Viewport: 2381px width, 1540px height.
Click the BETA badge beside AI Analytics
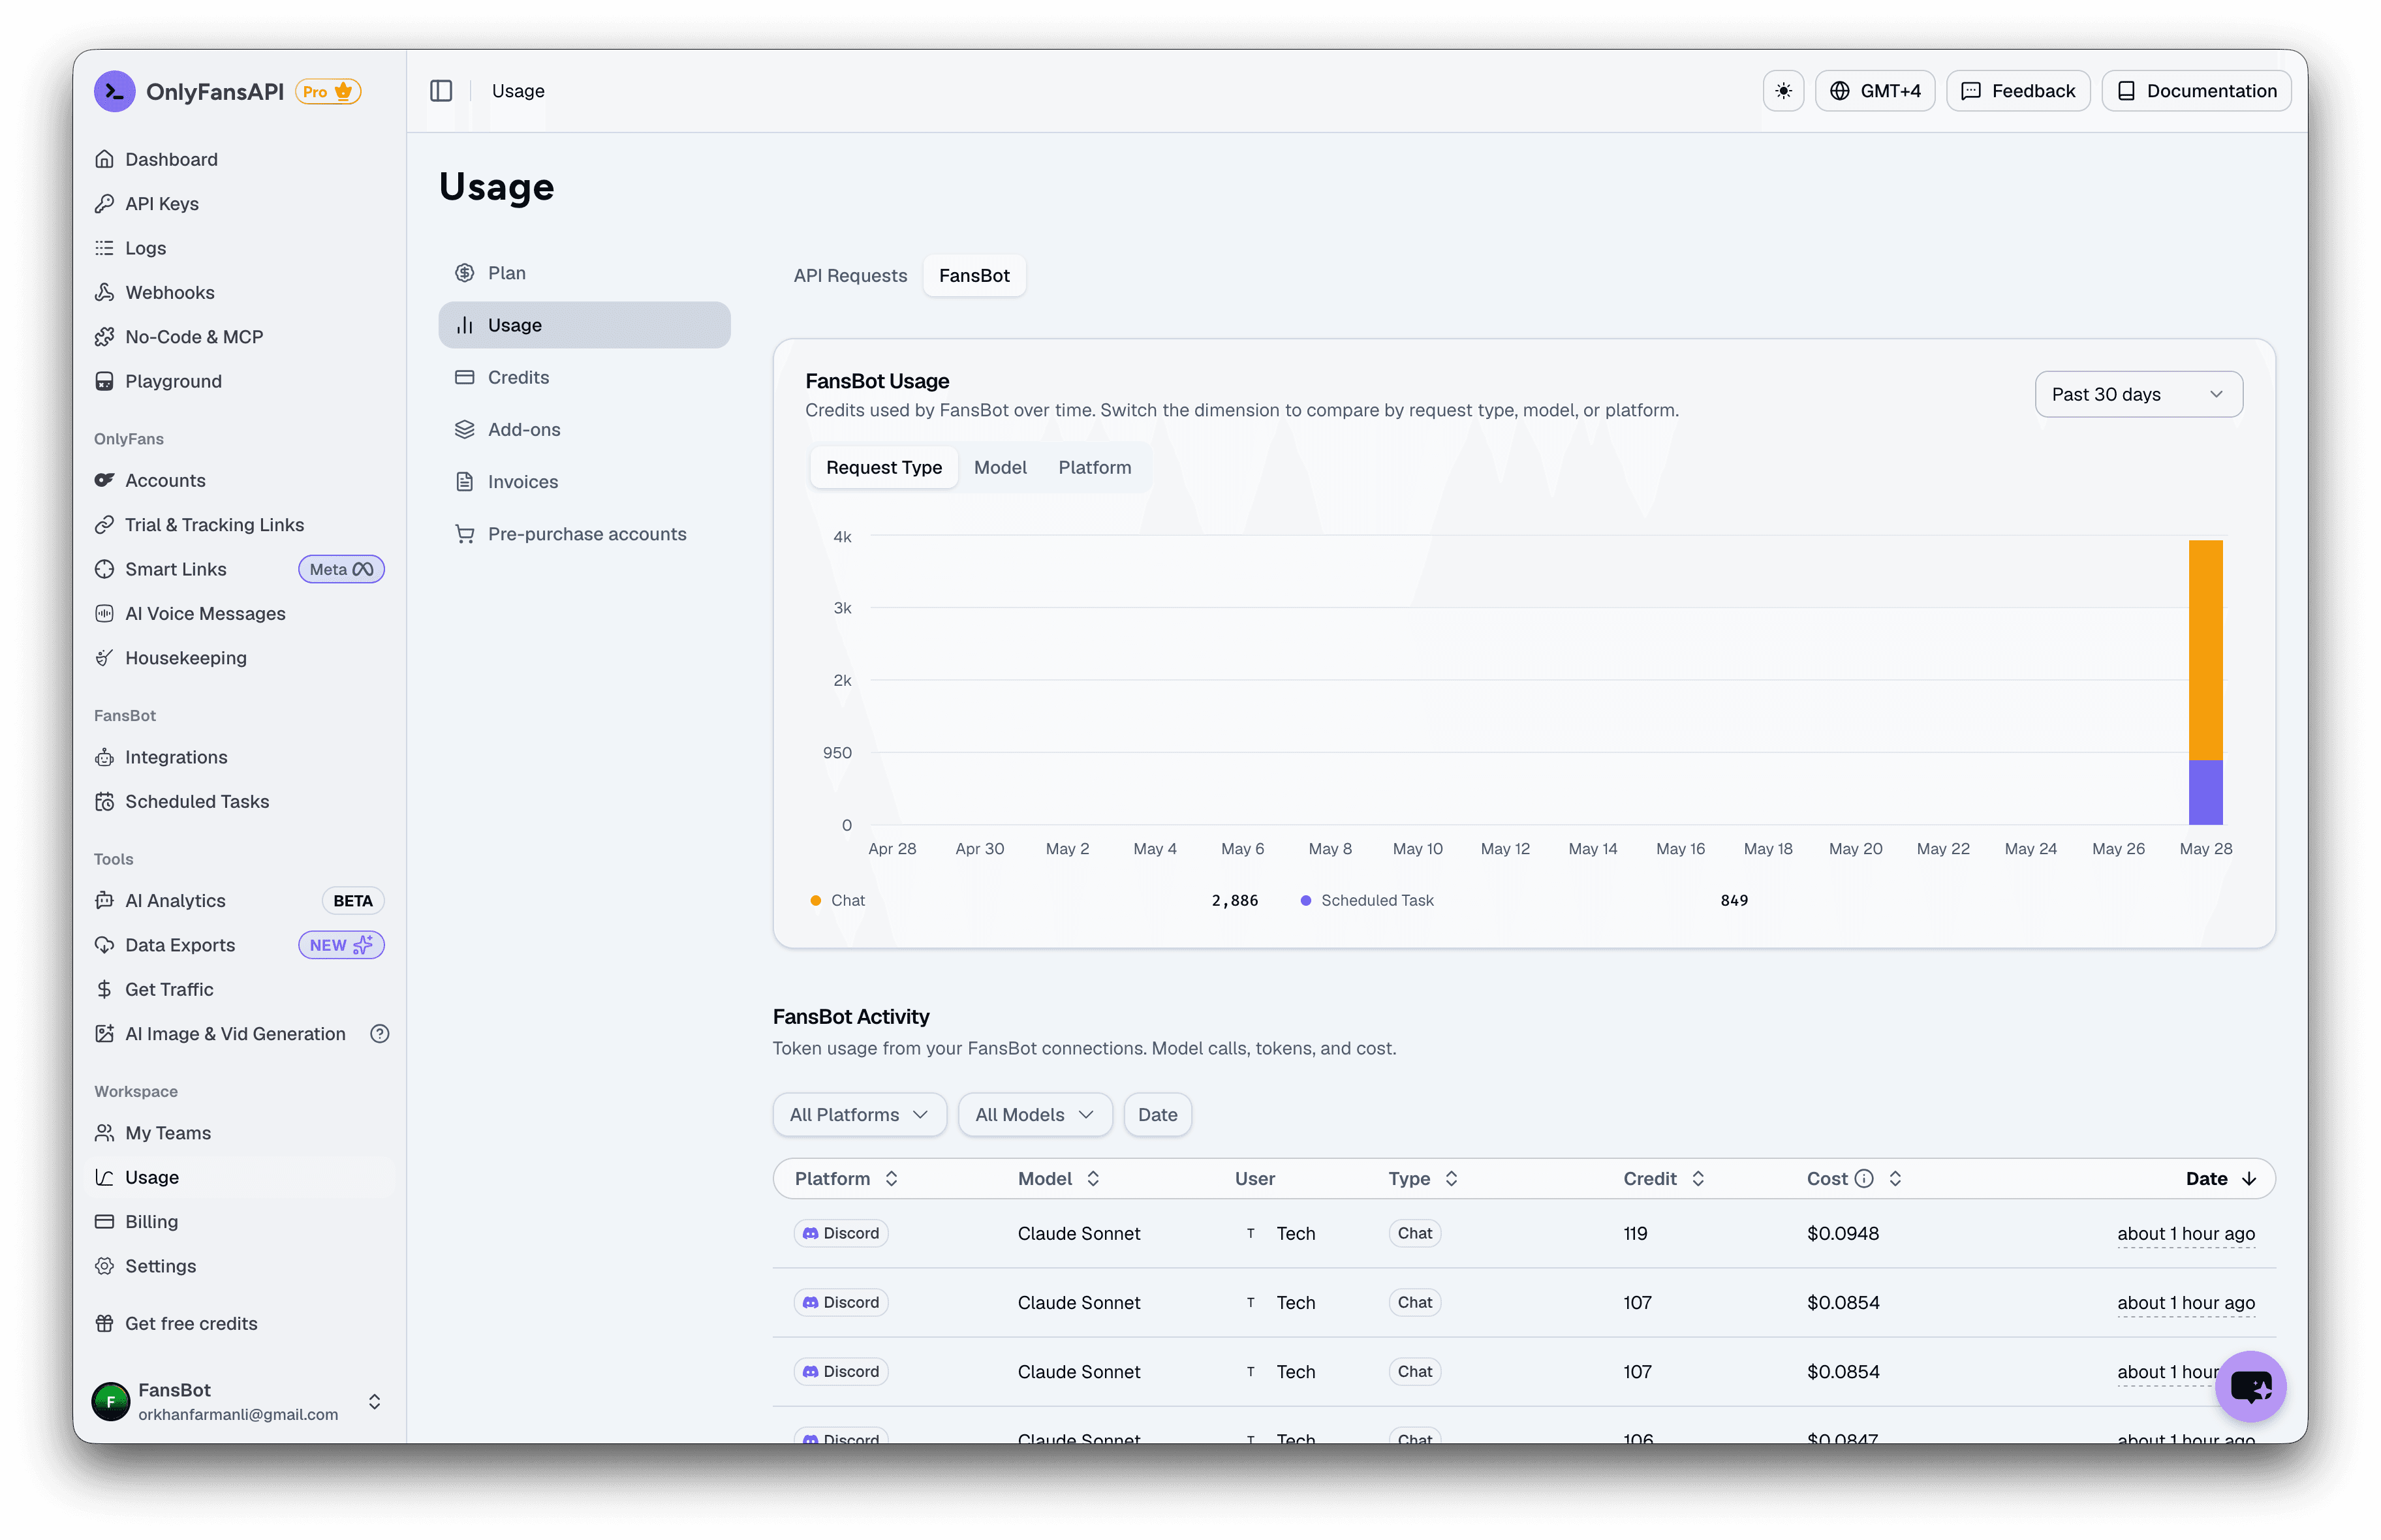pos(353,900)
